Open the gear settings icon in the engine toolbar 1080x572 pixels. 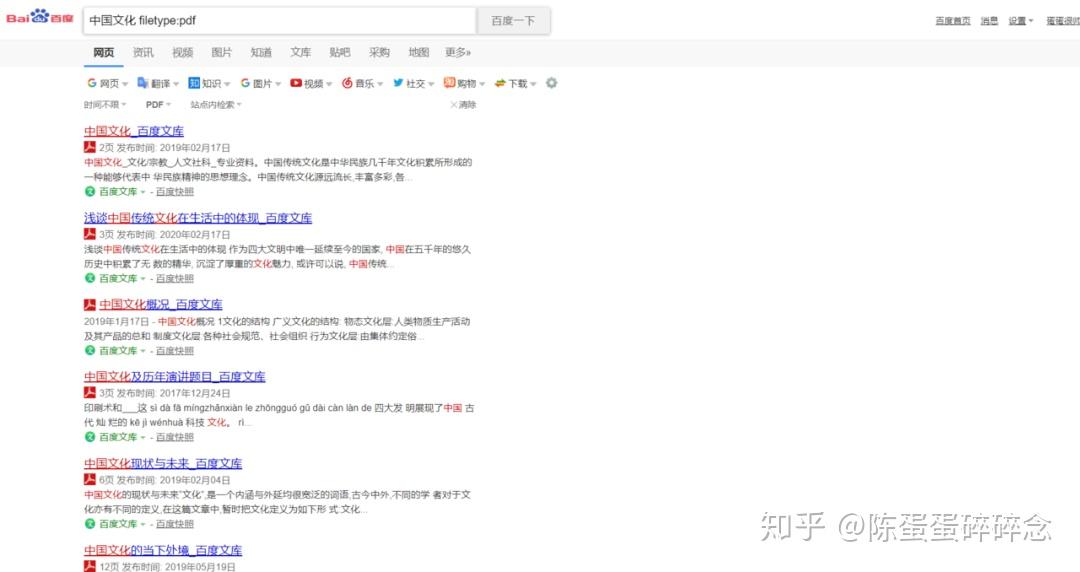[552, 83]
